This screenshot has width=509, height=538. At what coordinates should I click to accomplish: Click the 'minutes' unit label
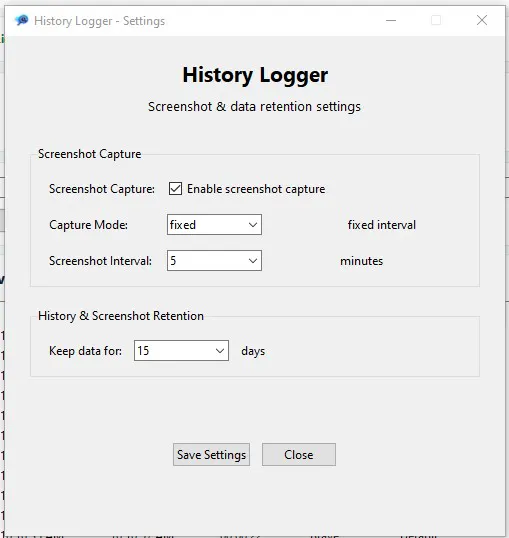(361, 261)
